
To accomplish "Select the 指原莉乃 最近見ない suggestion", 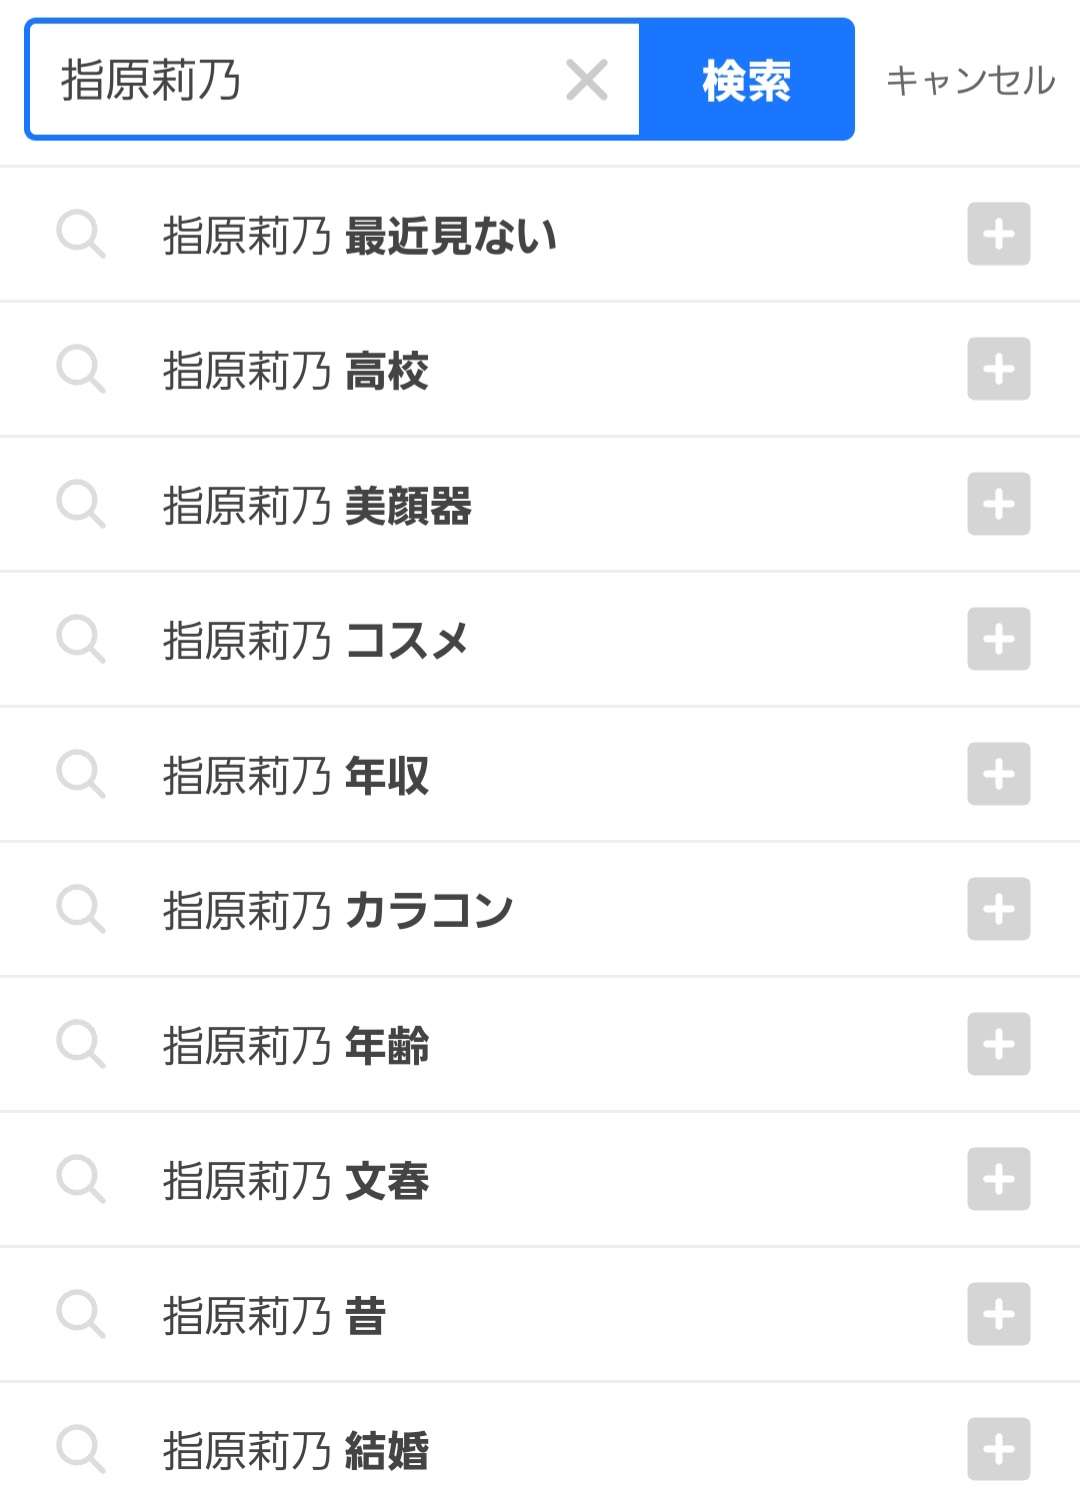I will tap(360, 236).
